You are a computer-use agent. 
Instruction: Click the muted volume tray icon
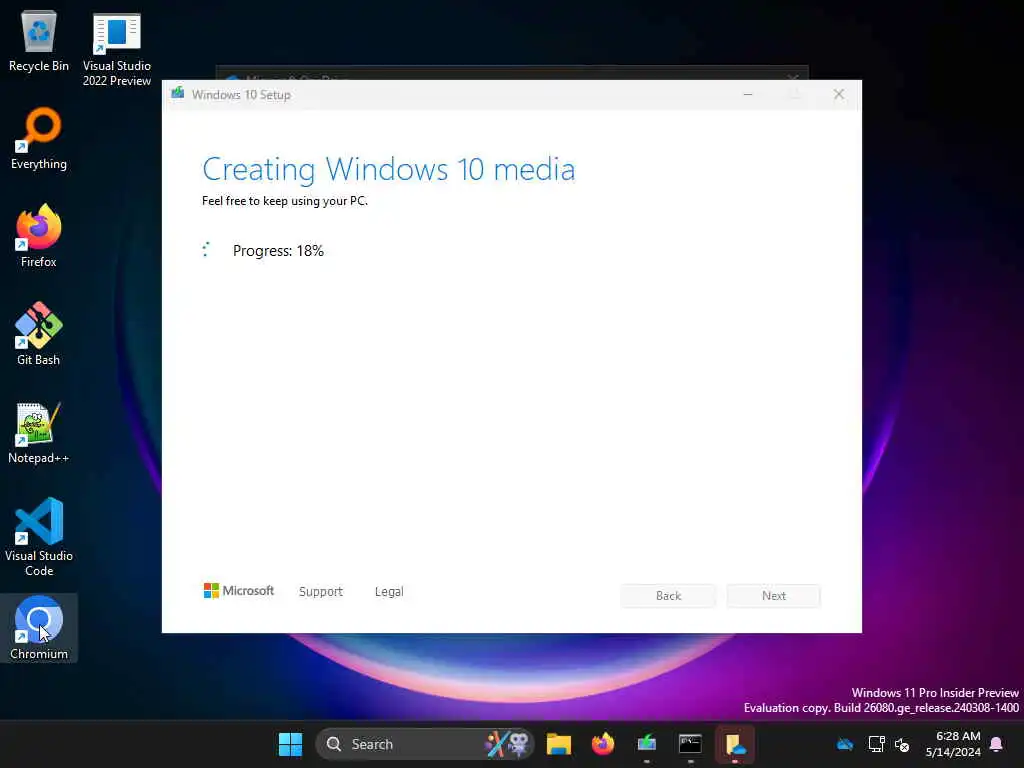click(903, 744)
